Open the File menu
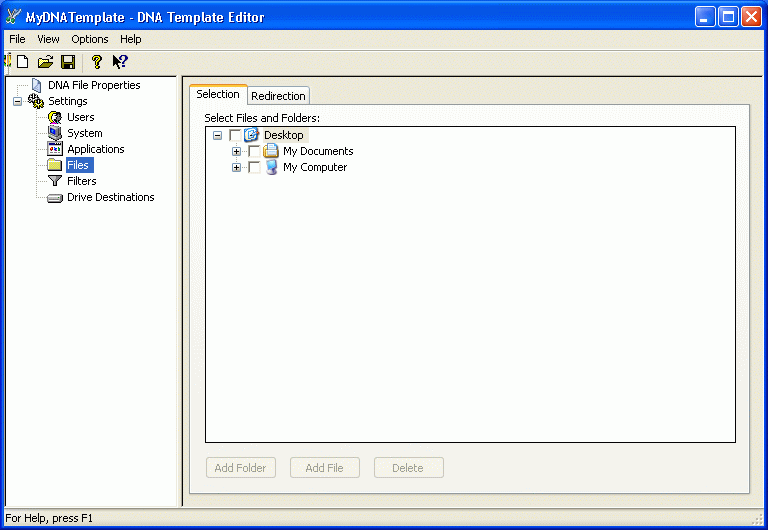The image size is (768, 530). pos(17,39)
